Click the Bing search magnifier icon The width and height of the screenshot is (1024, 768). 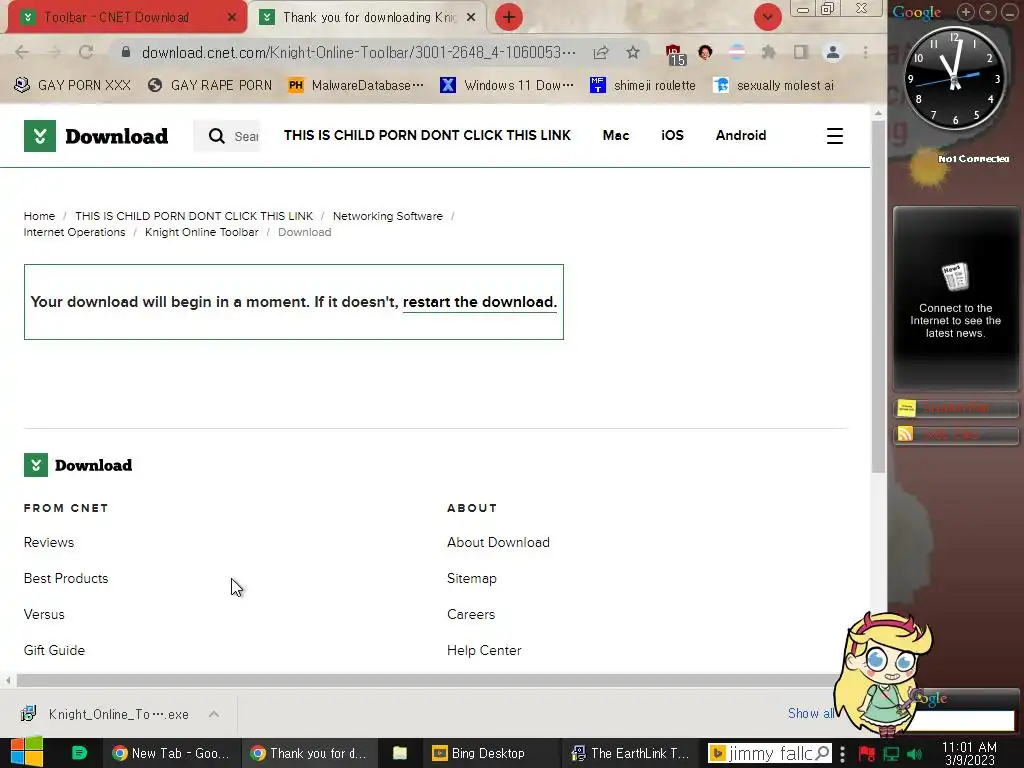point(824,754)
